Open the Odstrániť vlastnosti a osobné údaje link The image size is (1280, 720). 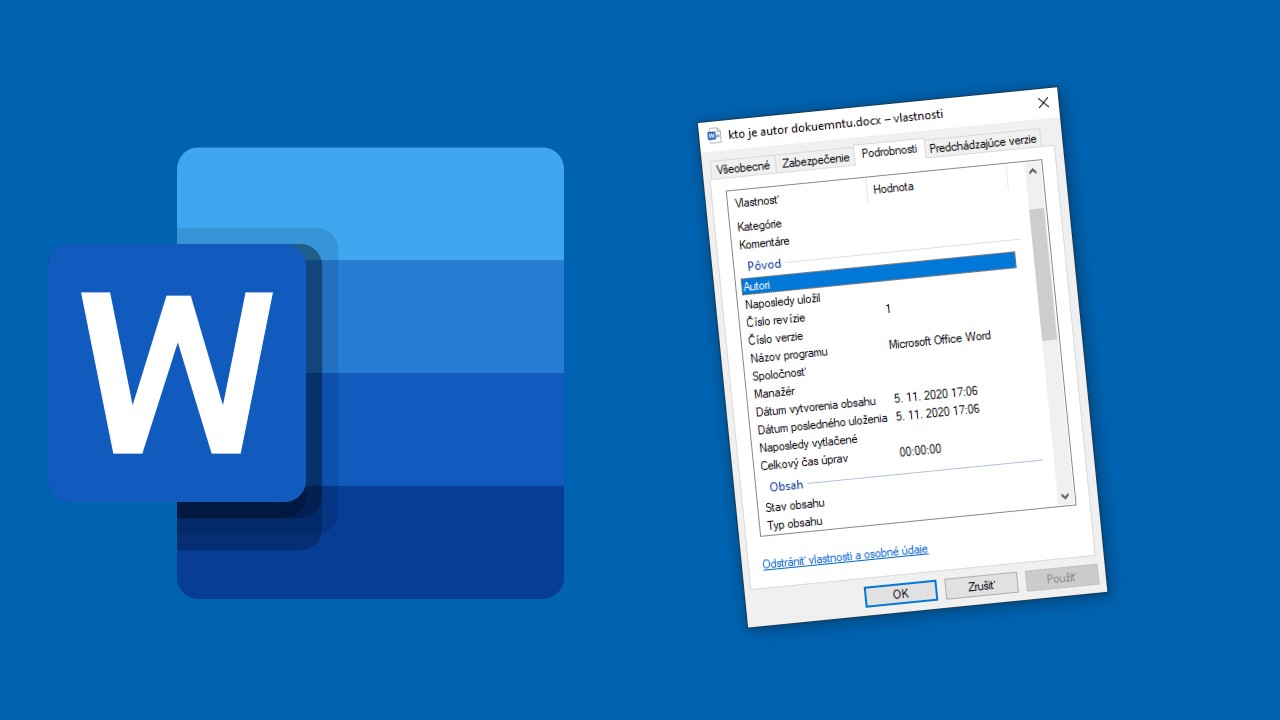pos(845,556)
